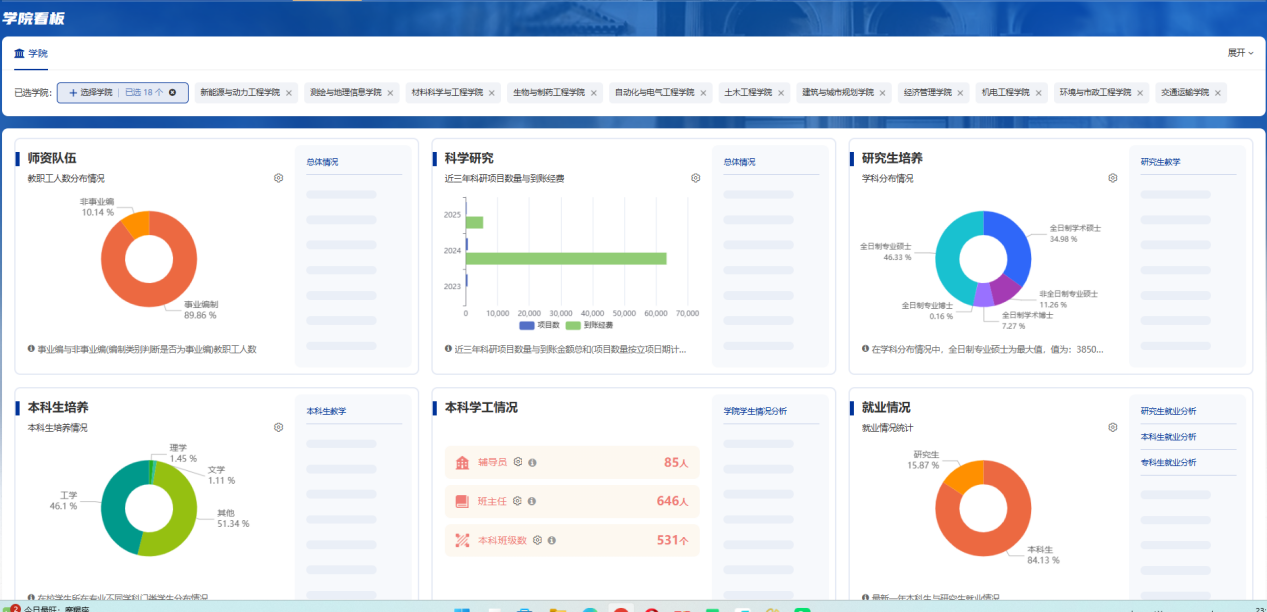1267x612 pixels.
Task: Switch to the 学院 tab
Action: point(31,53)
